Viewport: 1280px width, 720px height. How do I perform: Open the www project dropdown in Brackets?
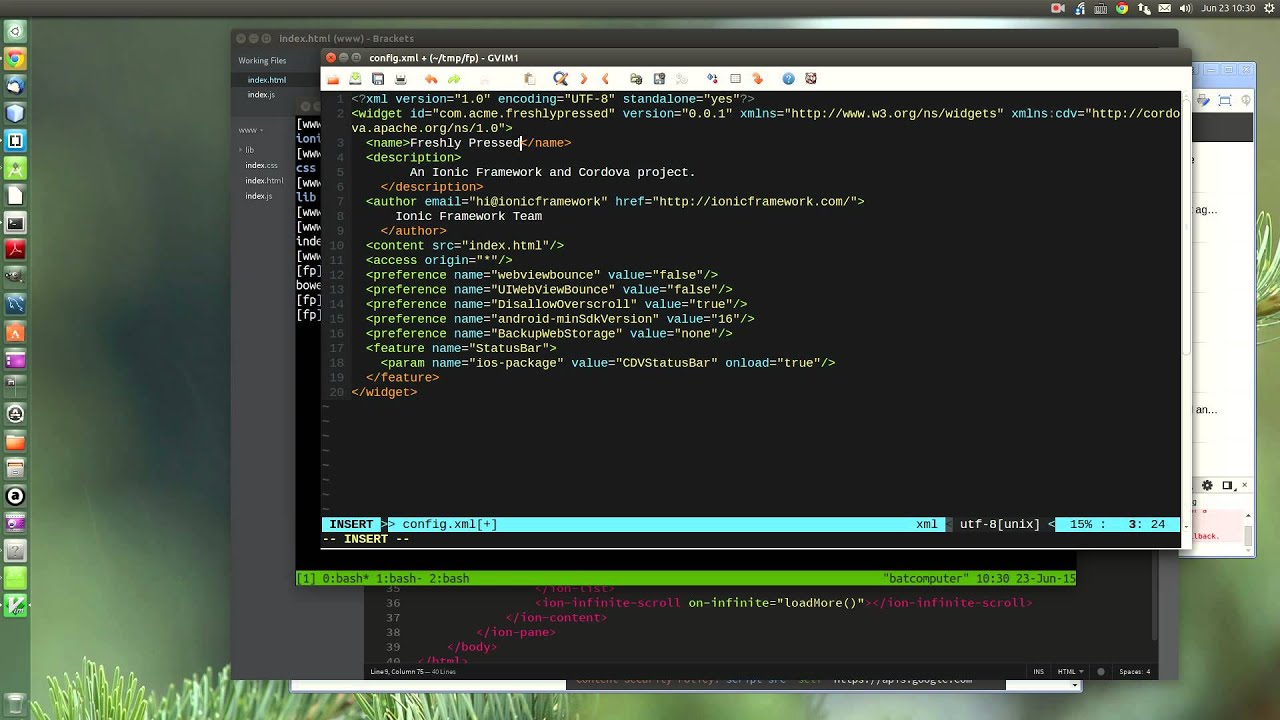tap(250, 130)
